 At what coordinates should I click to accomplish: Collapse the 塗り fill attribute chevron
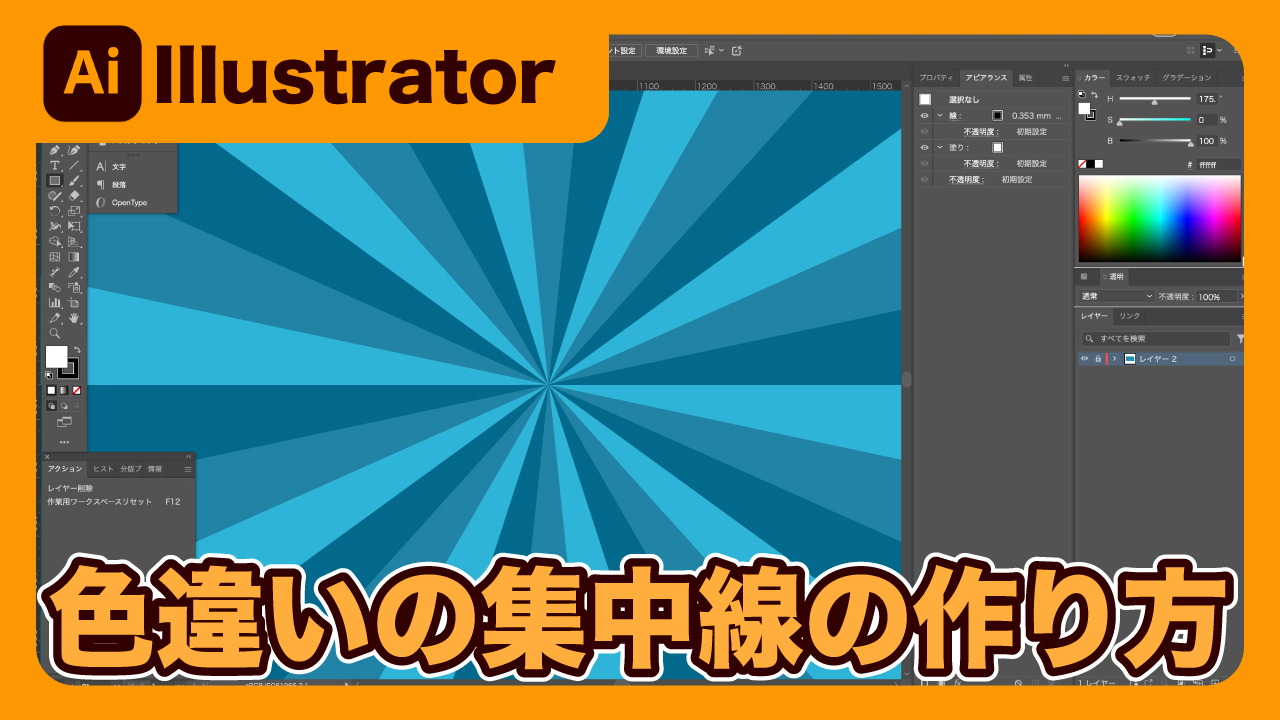[940, 147]
